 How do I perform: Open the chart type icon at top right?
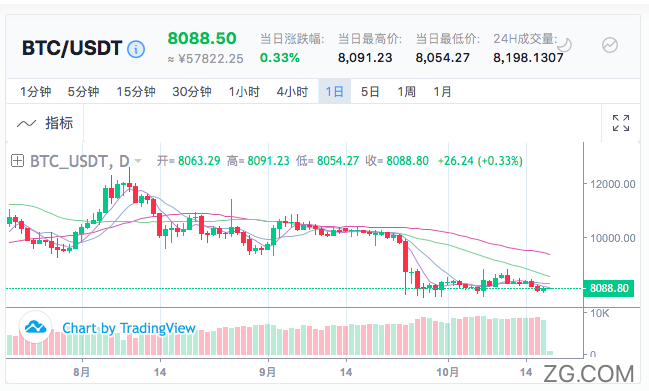click(610, 45)
